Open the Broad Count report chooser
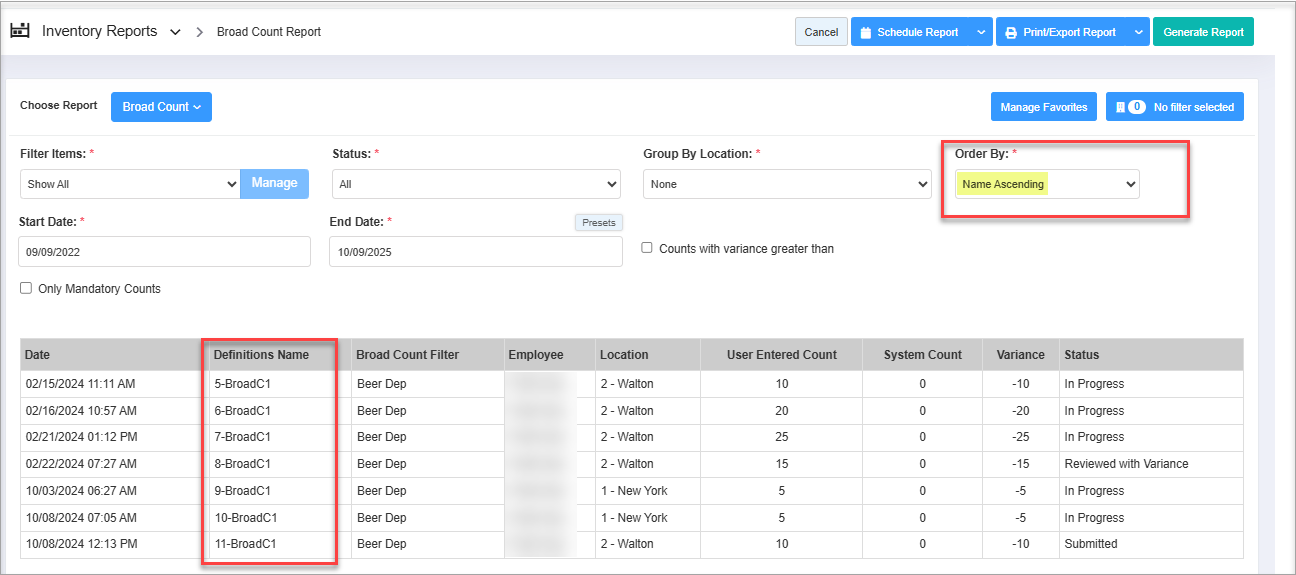This screenshot has width=1296, height=575. tap(161, 107)
